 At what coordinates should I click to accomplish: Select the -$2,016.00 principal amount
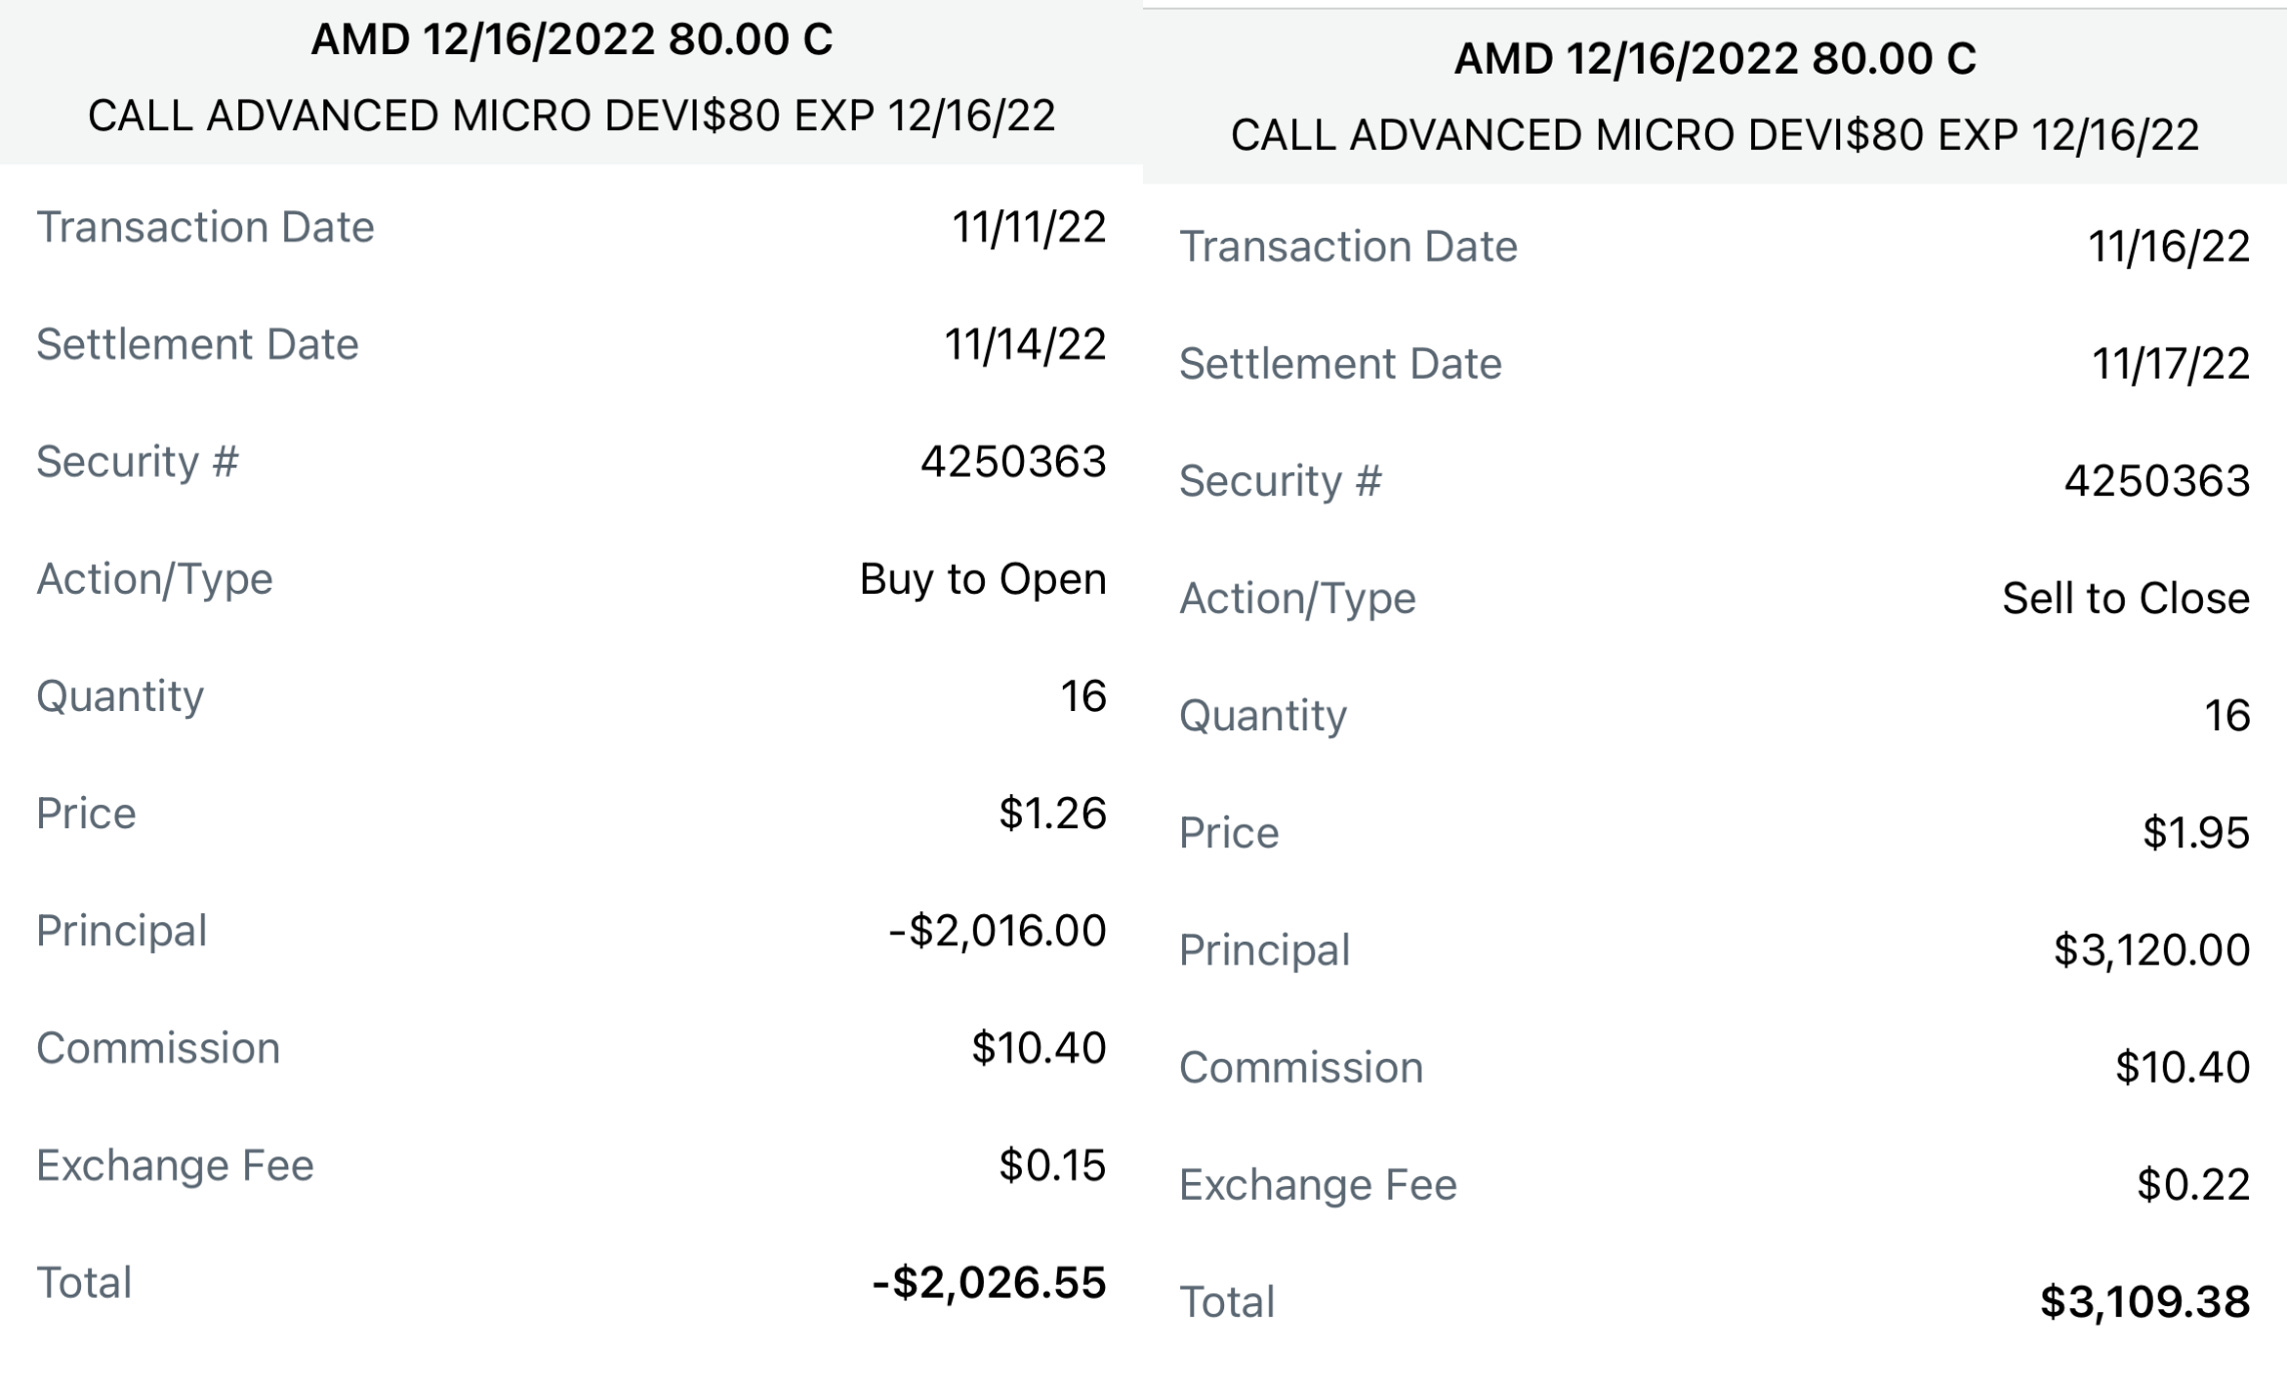coord(997,931)
